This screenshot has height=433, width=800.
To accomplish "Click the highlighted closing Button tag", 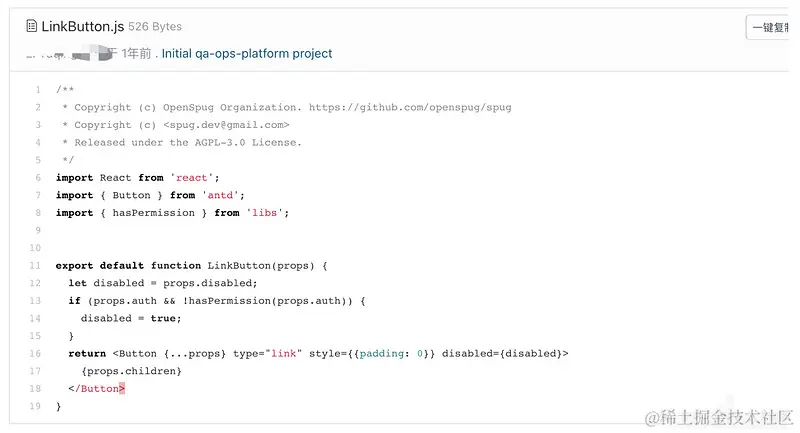I will pos(97,389).
